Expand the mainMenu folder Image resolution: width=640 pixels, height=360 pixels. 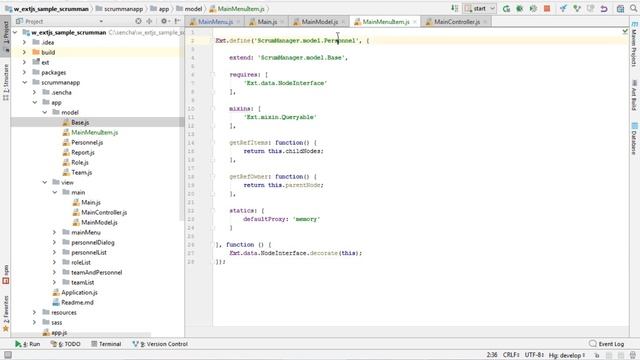coord(54,232)
